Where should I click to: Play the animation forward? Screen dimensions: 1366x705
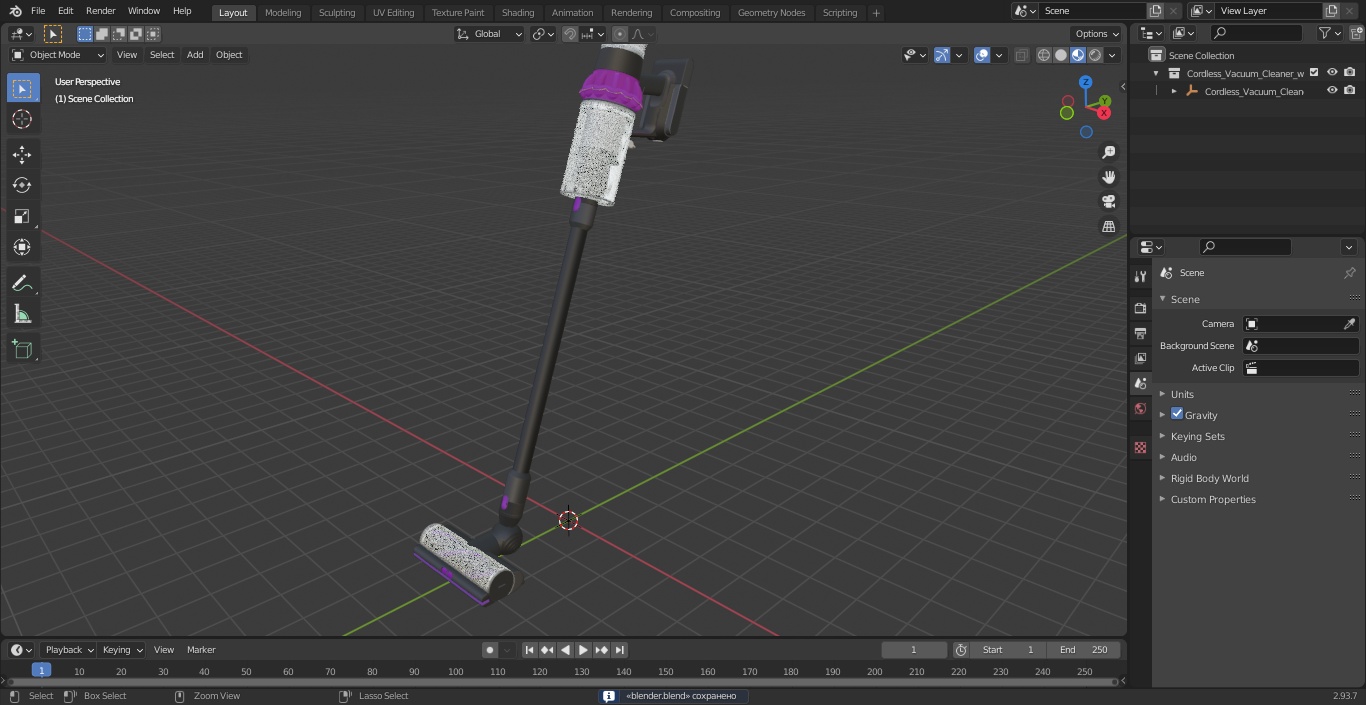pos(583,650)
